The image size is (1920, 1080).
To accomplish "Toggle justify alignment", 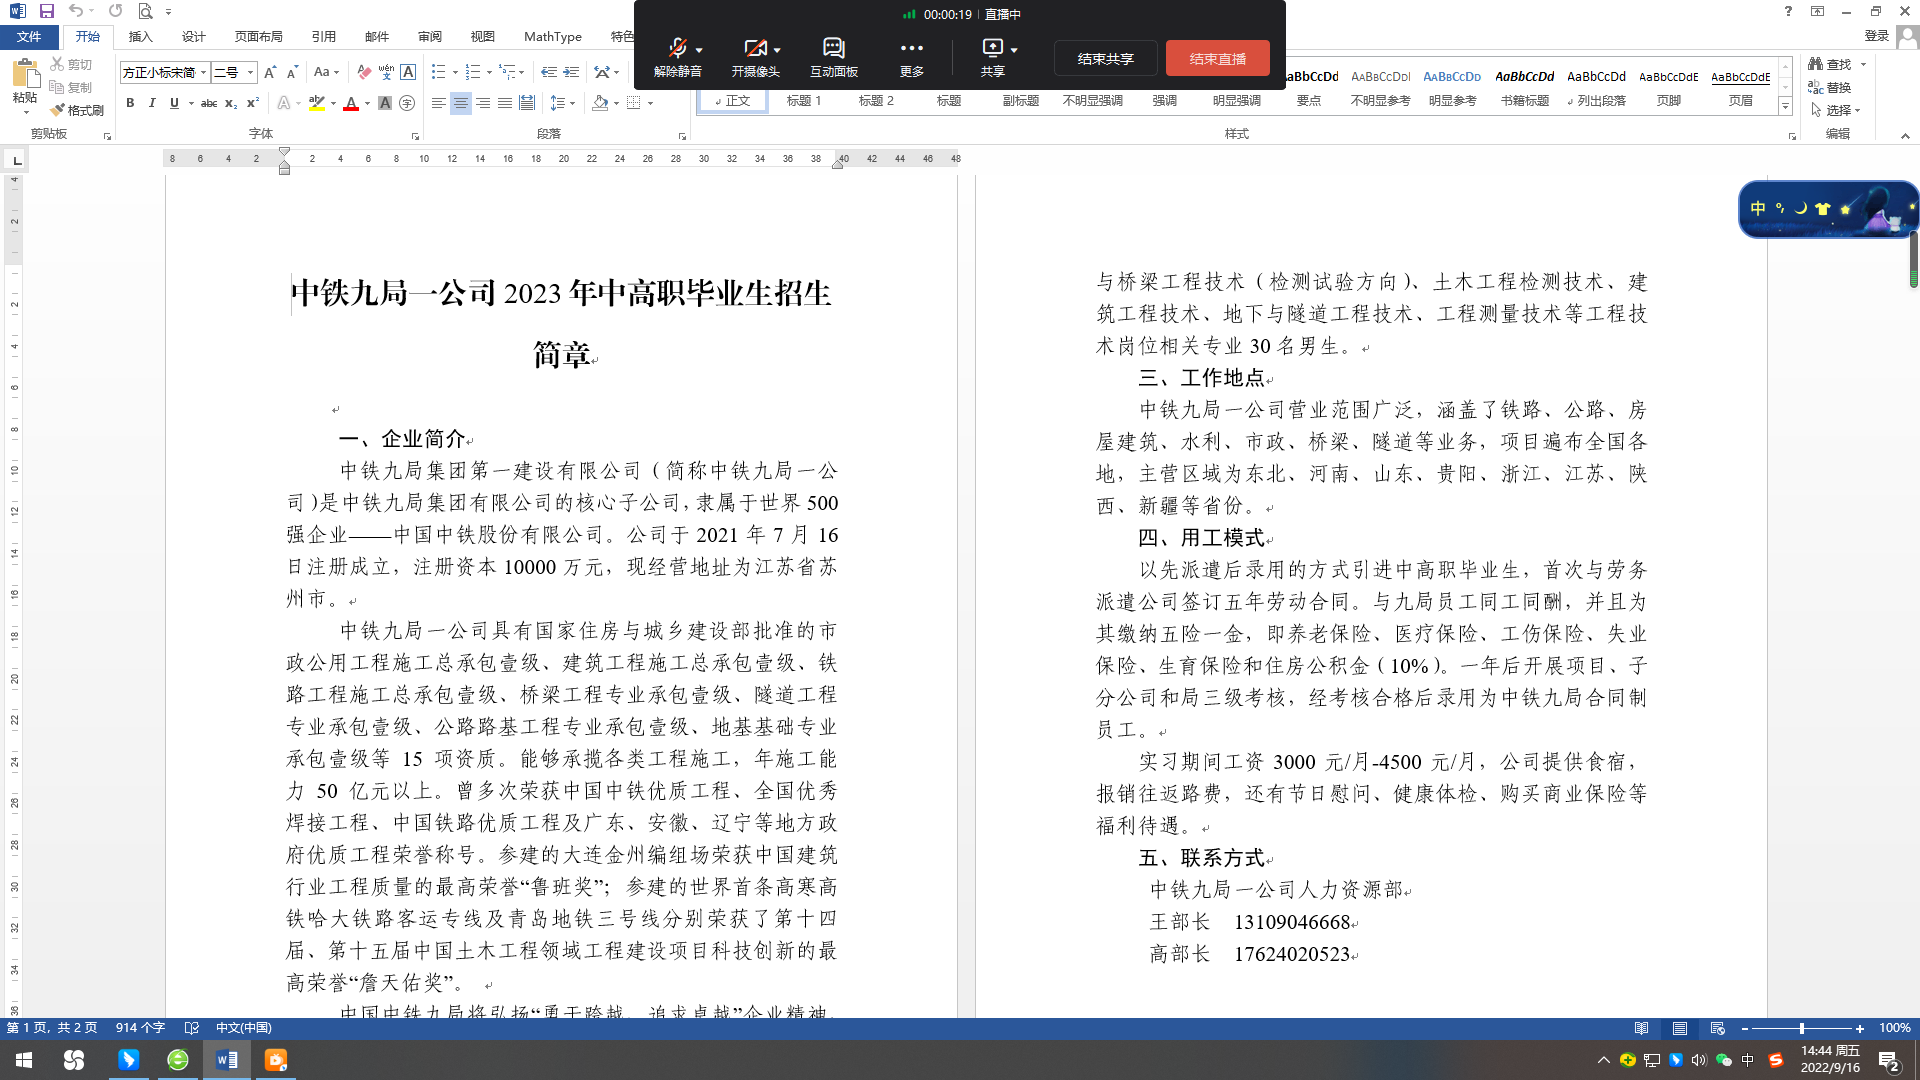I will pos(505,103).
